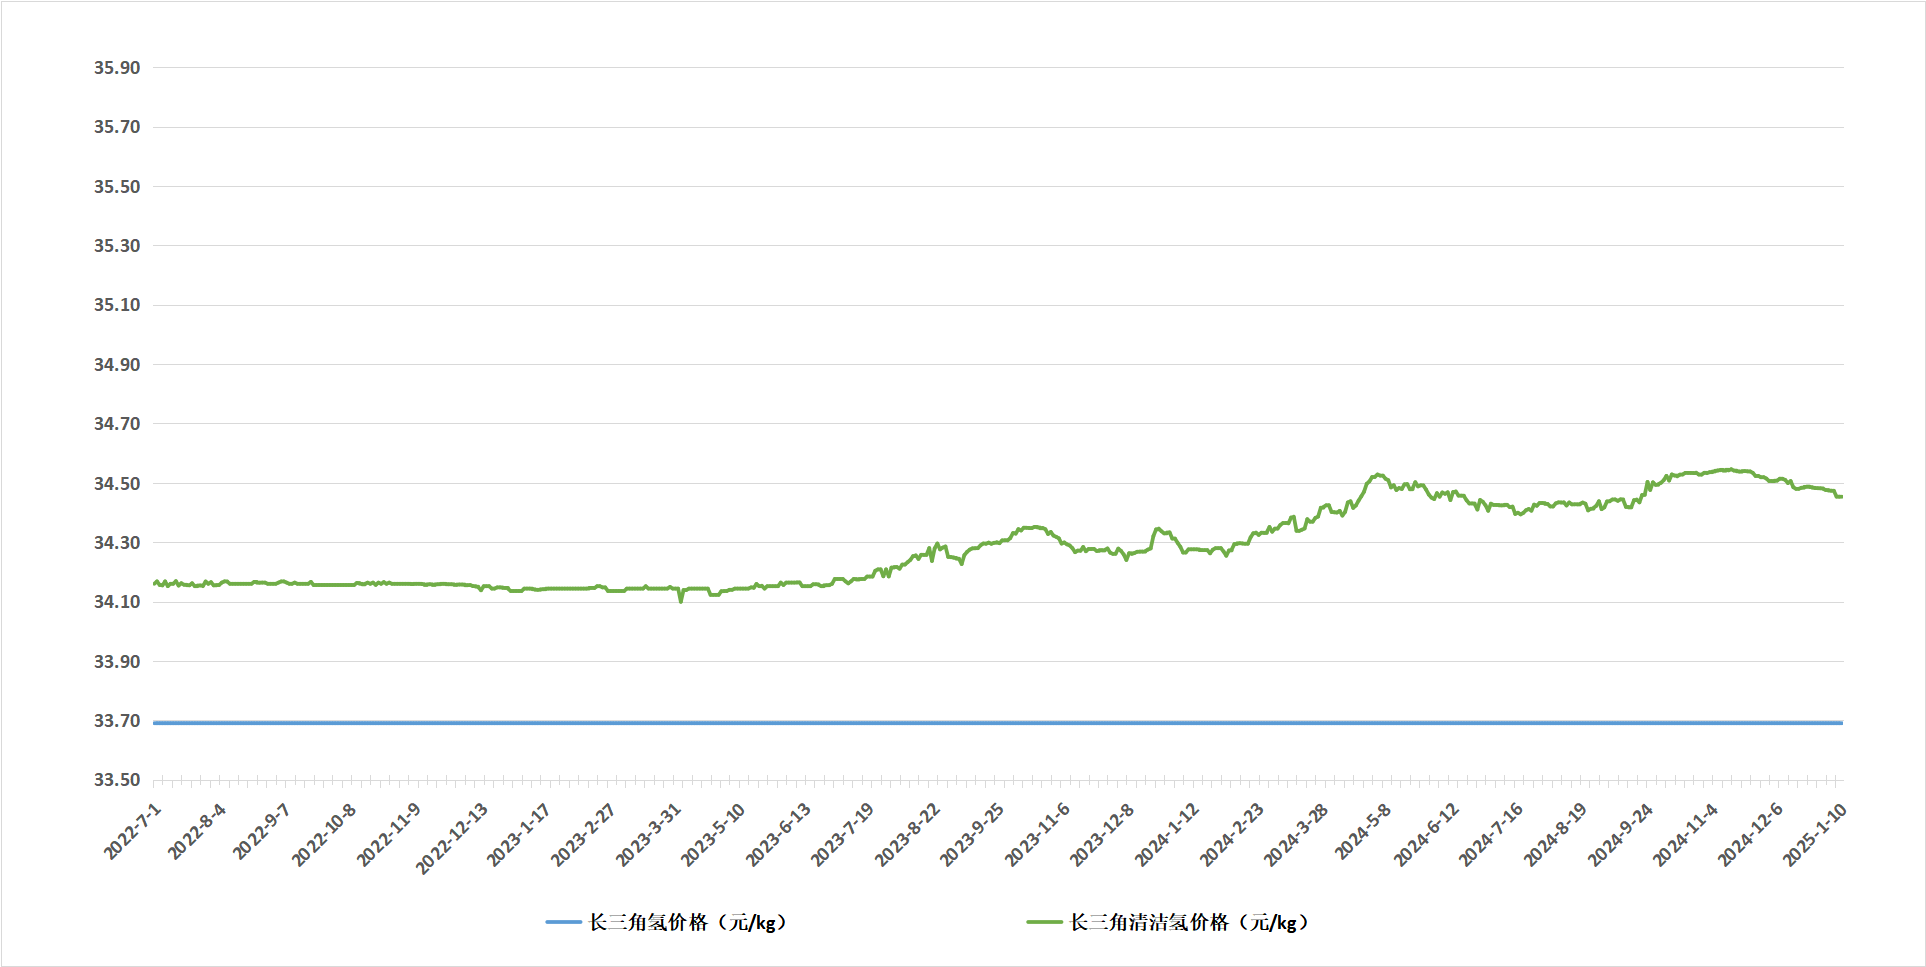Click y-axis value 33.70
This screenshot has height=967, width=1926.
(117, 721)
